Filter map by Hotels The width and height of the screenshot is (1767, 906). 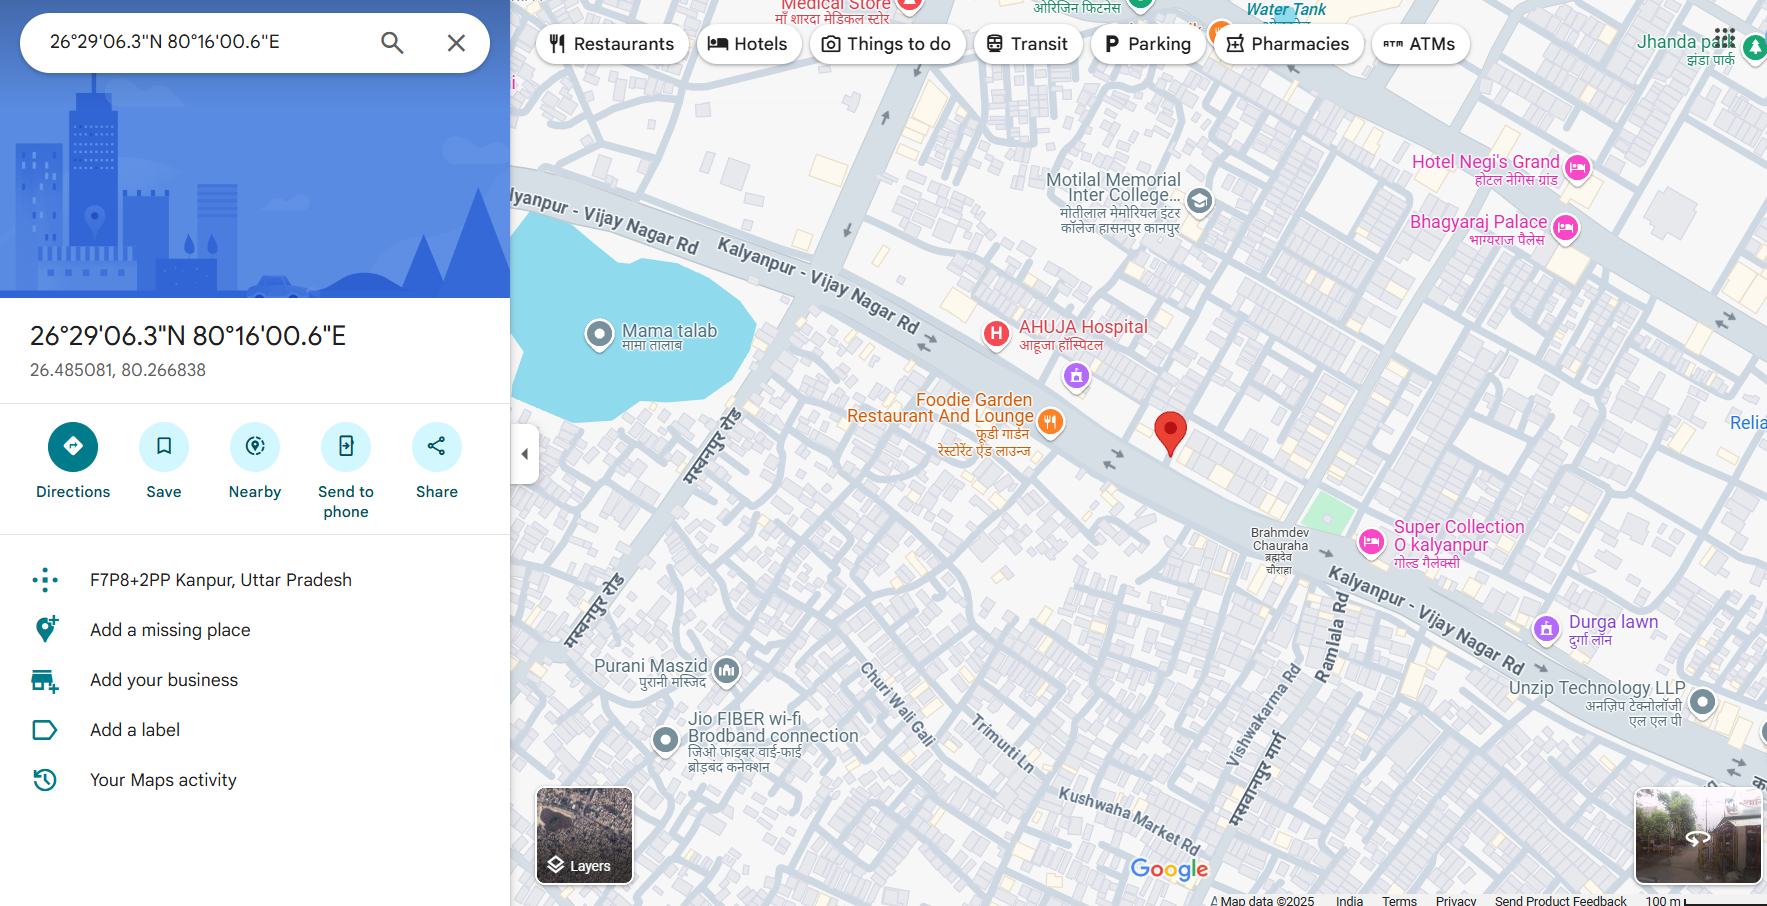[x=748, y=44]
